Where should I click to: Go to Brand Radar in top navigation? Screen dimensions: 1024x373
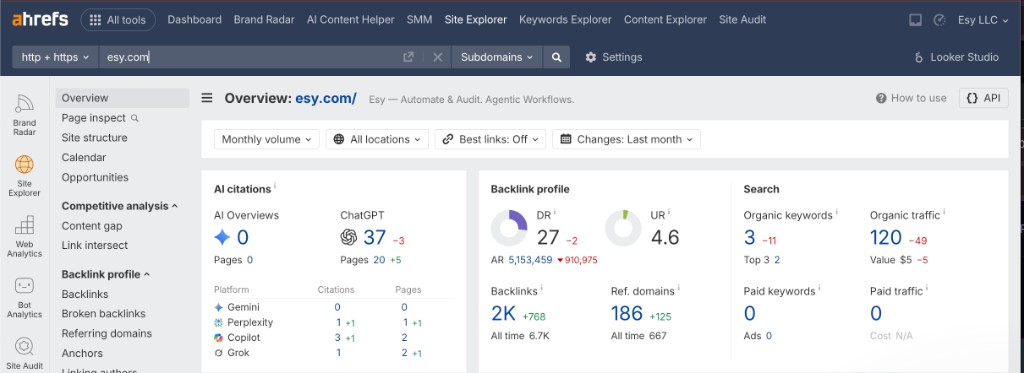point(264,20)
